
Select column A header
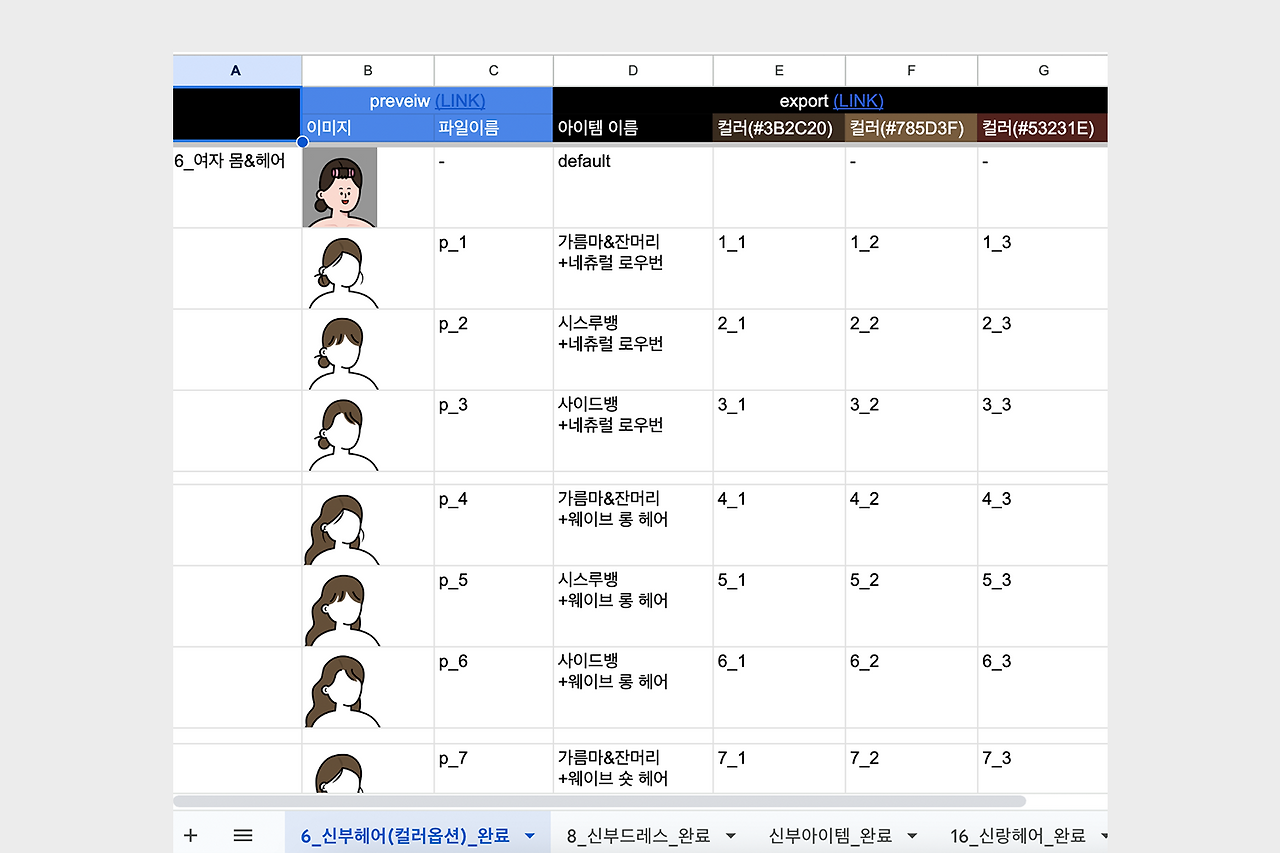tap(236, 69)
